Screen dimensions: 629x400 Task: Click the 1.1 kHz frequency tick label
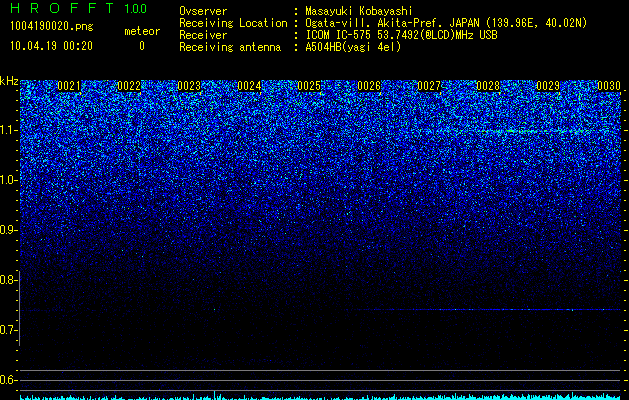point(8,130)
